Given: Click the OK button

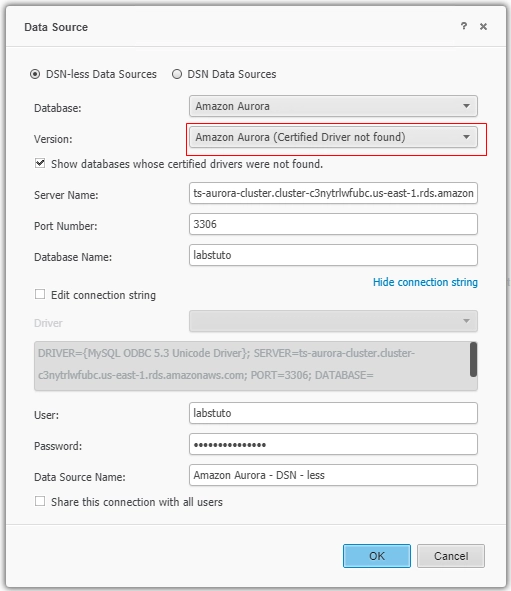Looking at the screenshot, I should (x=376, y=556).
